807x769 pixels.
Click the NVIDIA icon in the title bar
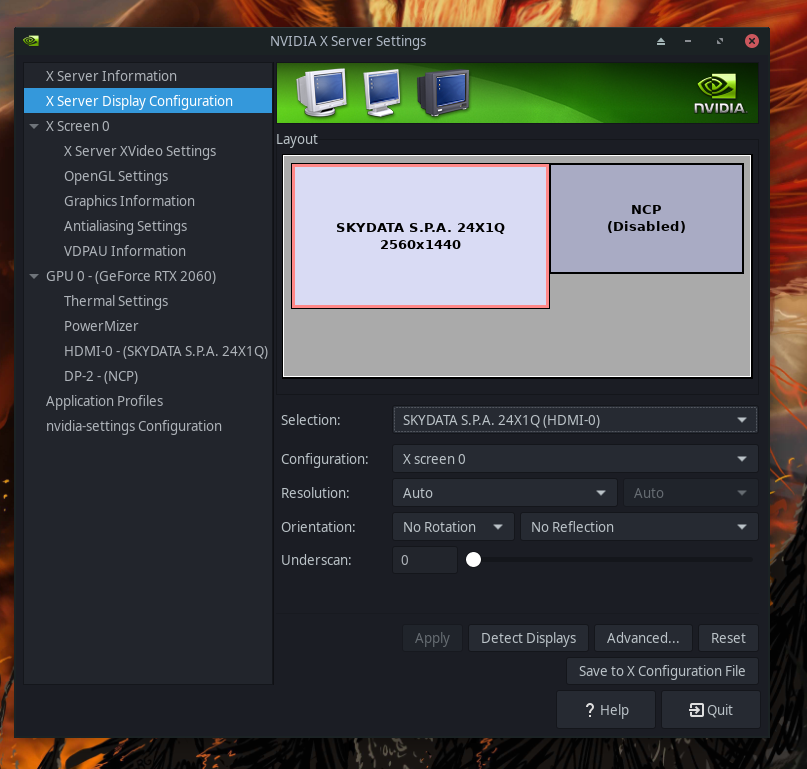click(x=30, y=41)
